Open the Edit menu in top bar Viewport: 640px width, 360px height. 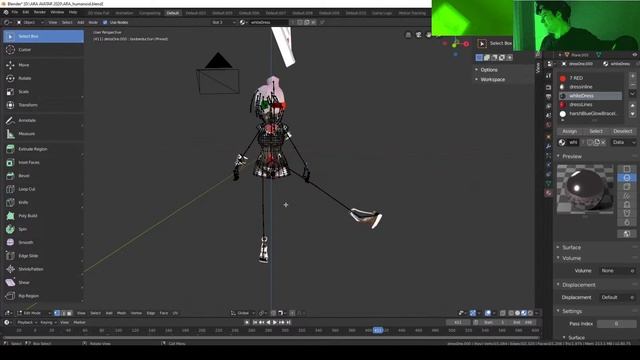pos(26,12)
